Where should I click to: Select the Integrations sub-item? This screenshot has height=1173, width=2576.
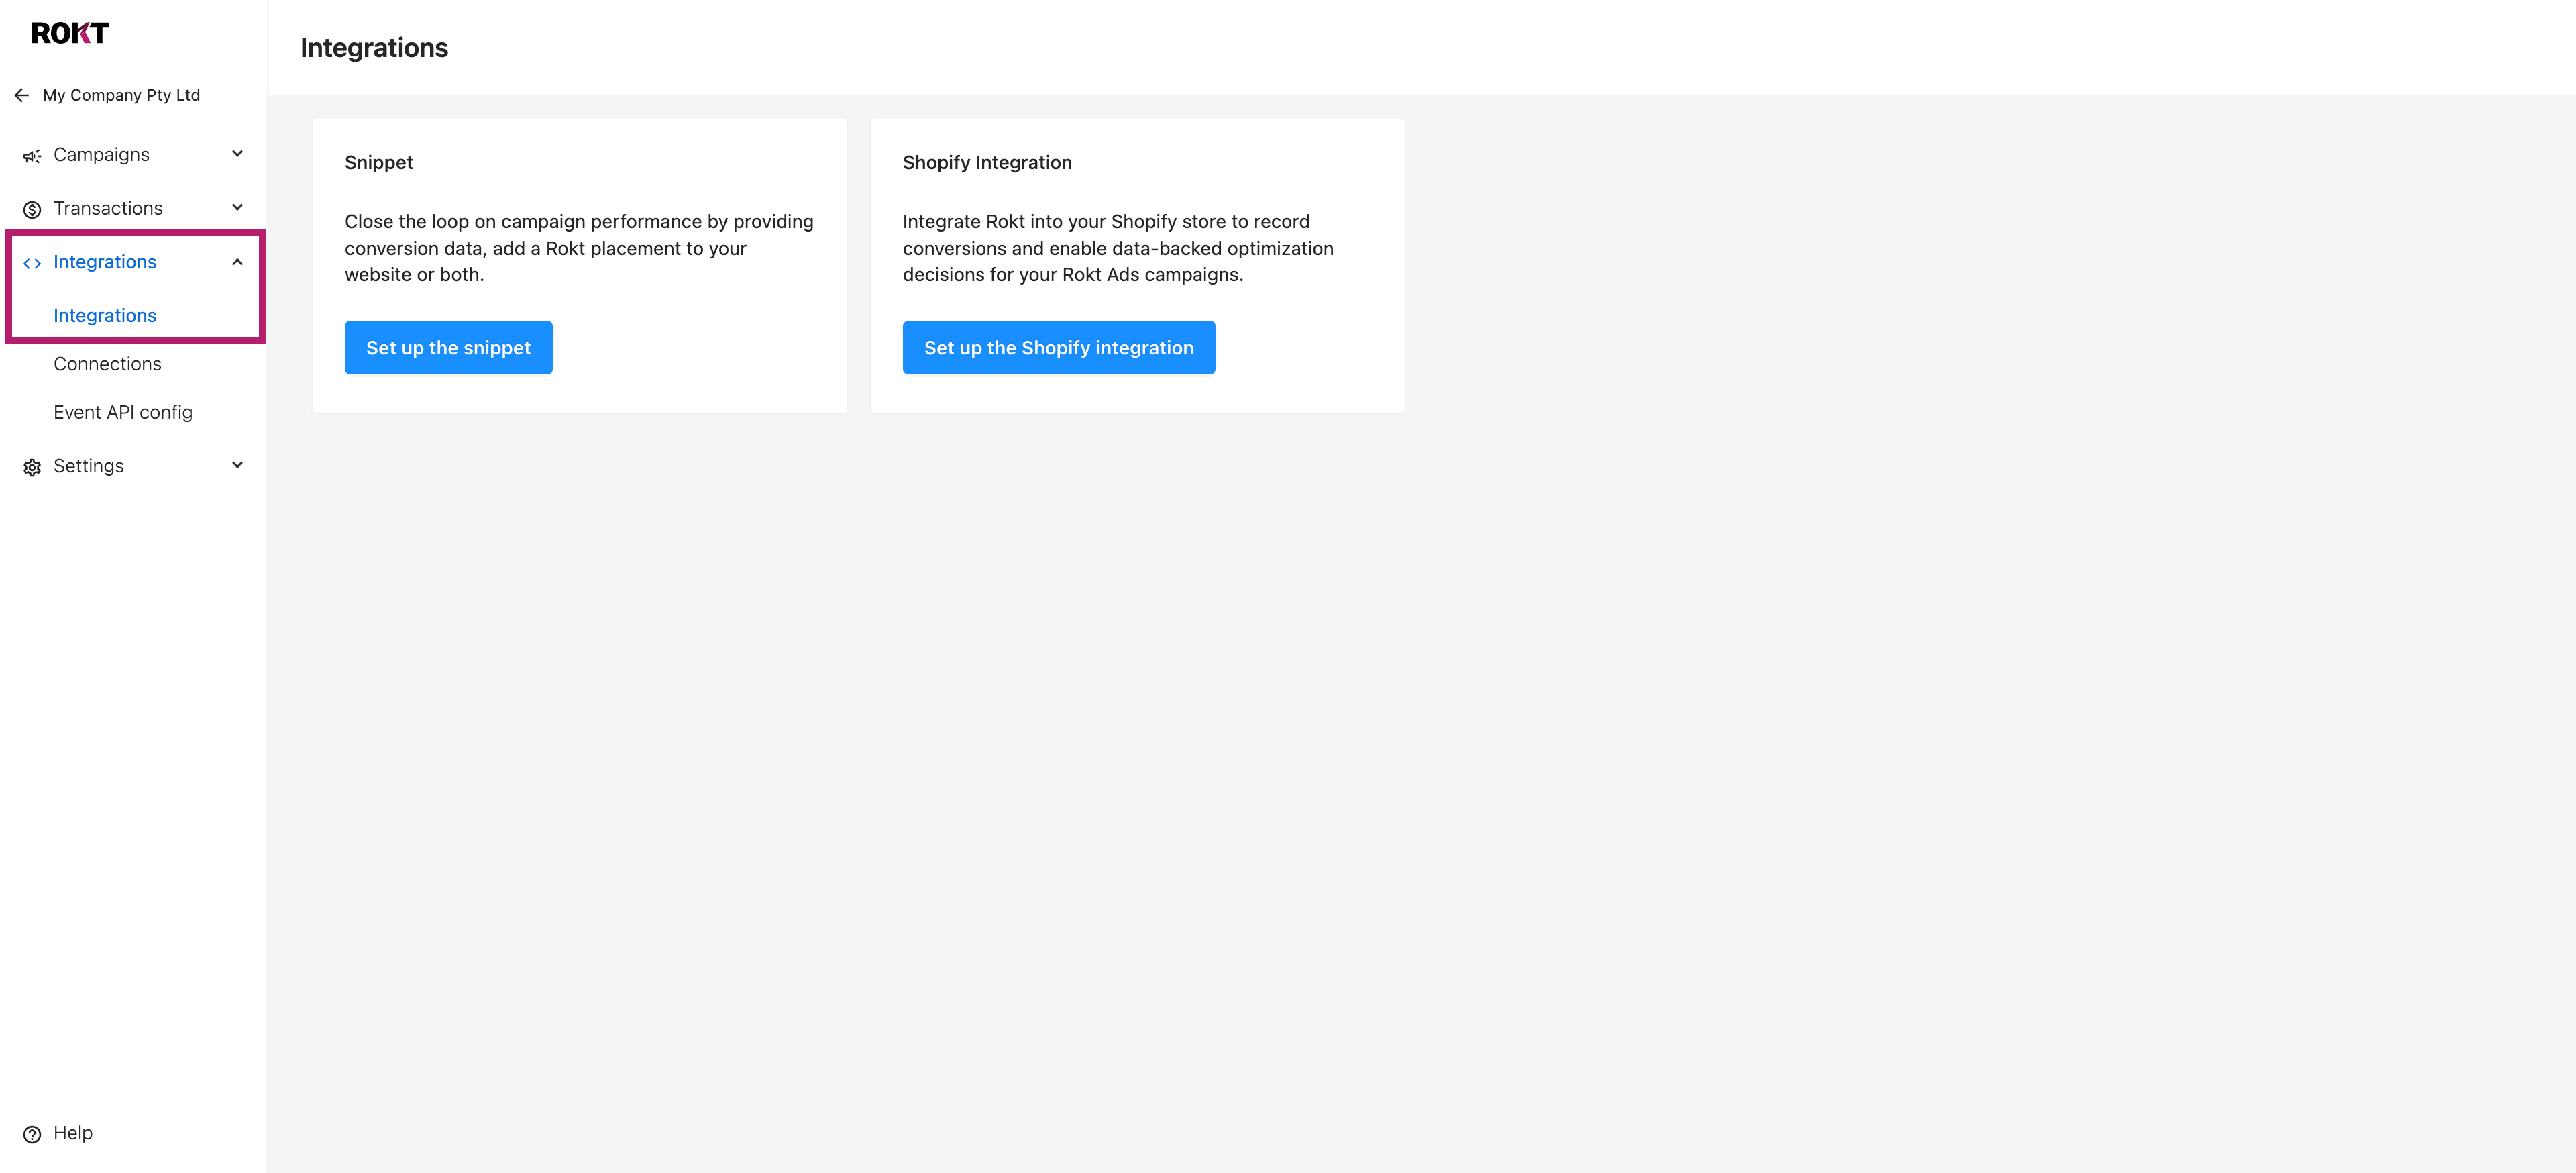pyautogui.click(x=105, y=316)
